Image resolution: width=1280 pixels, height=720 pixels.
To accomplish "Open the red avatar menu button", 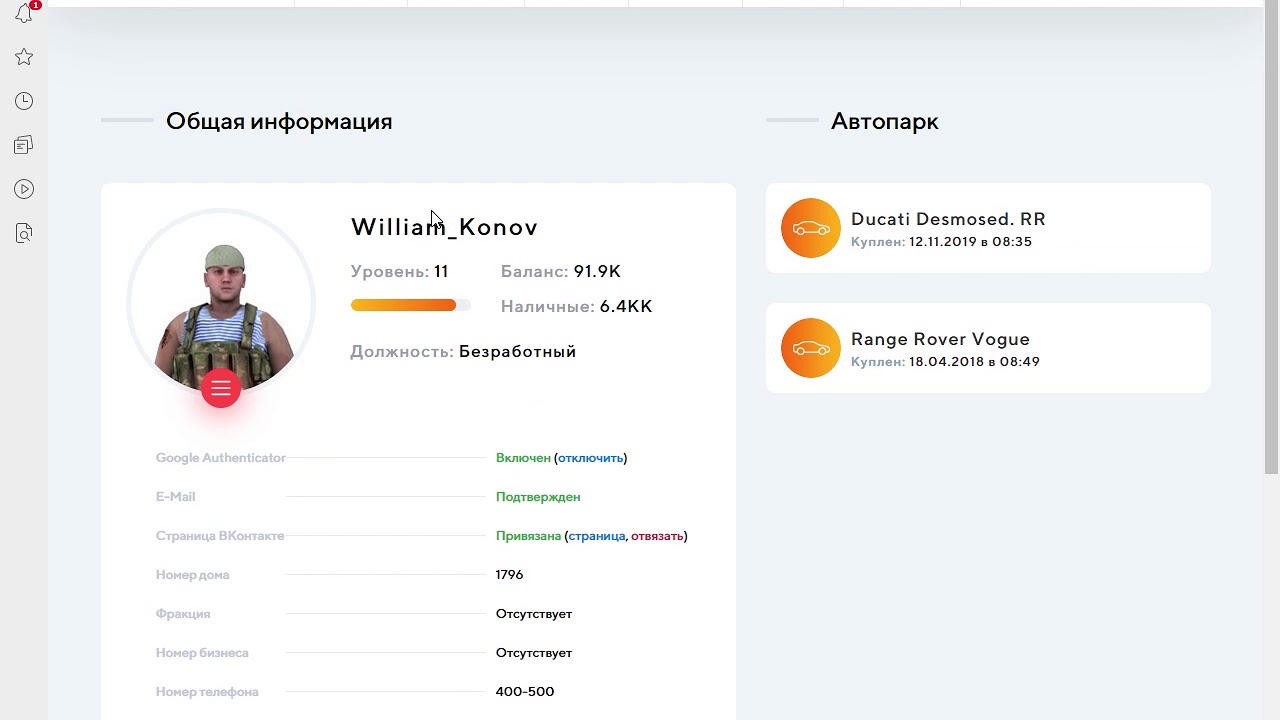I will tap(221, 388).
